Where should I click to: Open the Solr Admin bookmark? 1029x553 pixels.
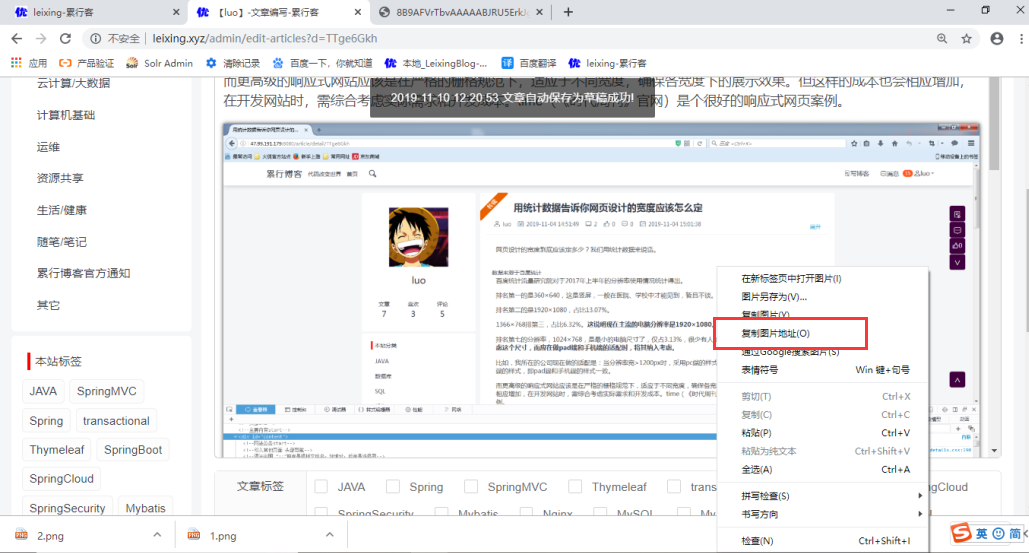159,63
